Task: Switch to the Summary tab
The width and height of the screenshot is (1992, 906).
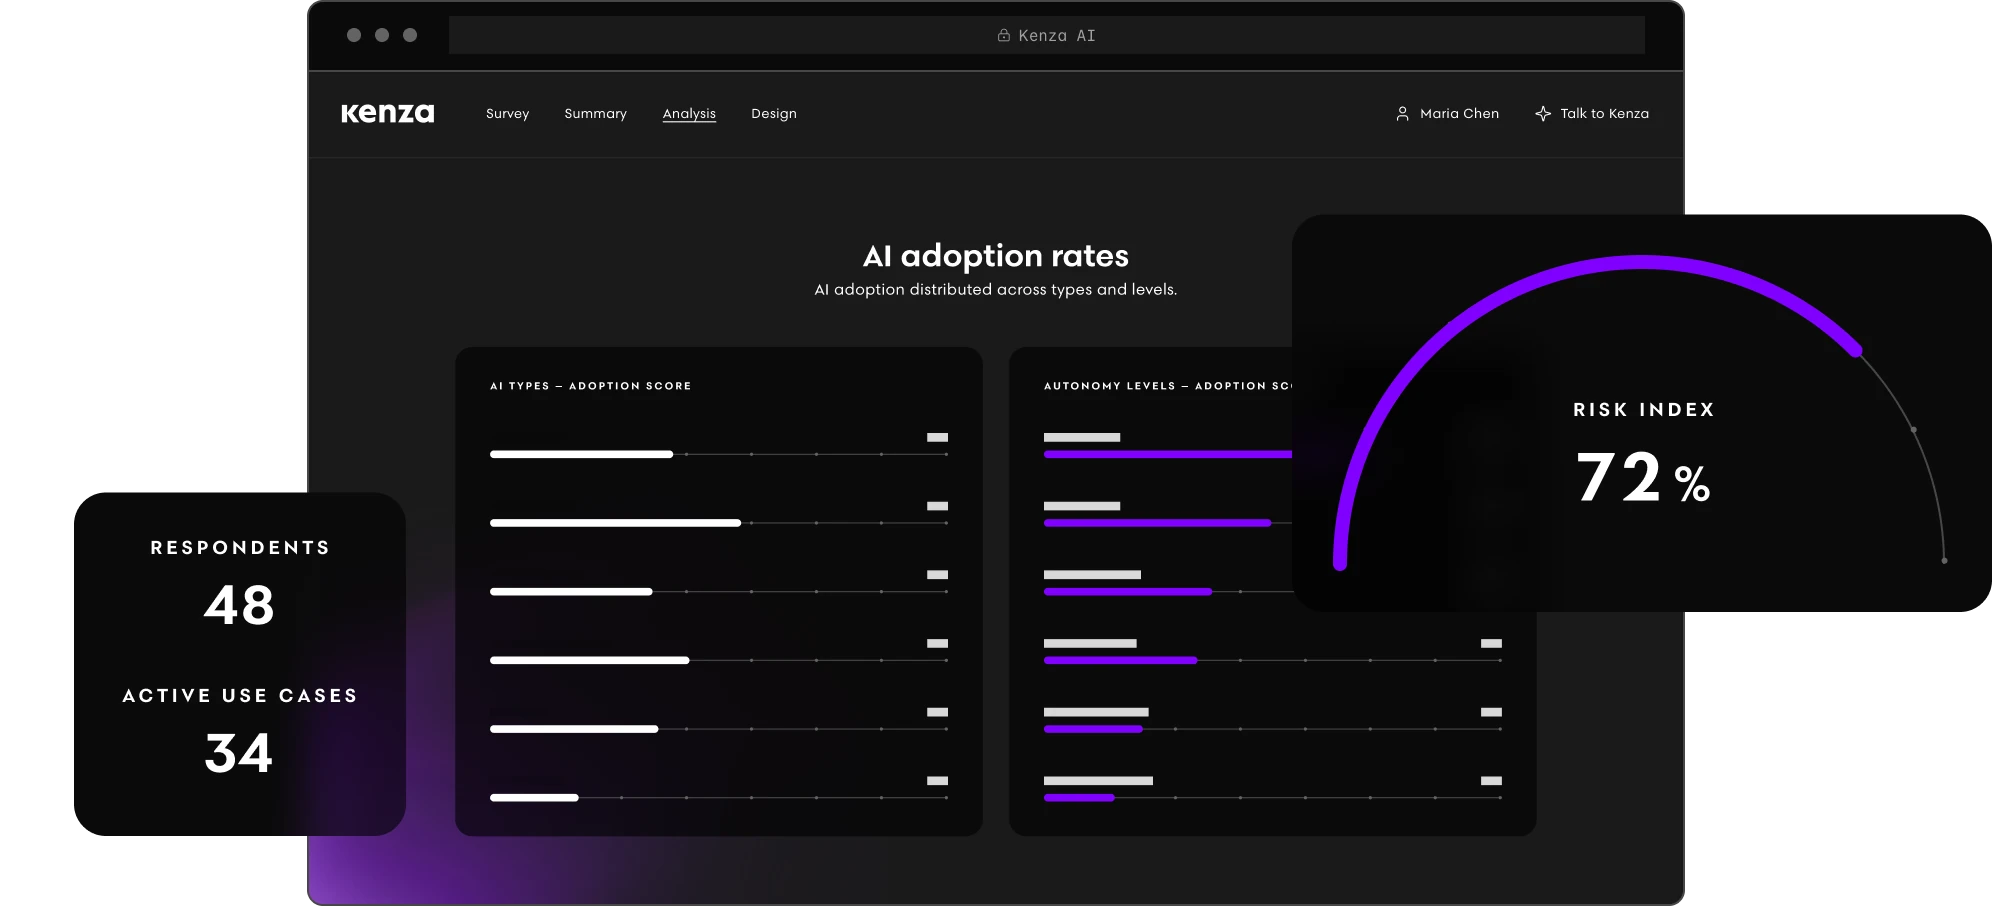Action: pyautogui.click(x=596, y=114)
